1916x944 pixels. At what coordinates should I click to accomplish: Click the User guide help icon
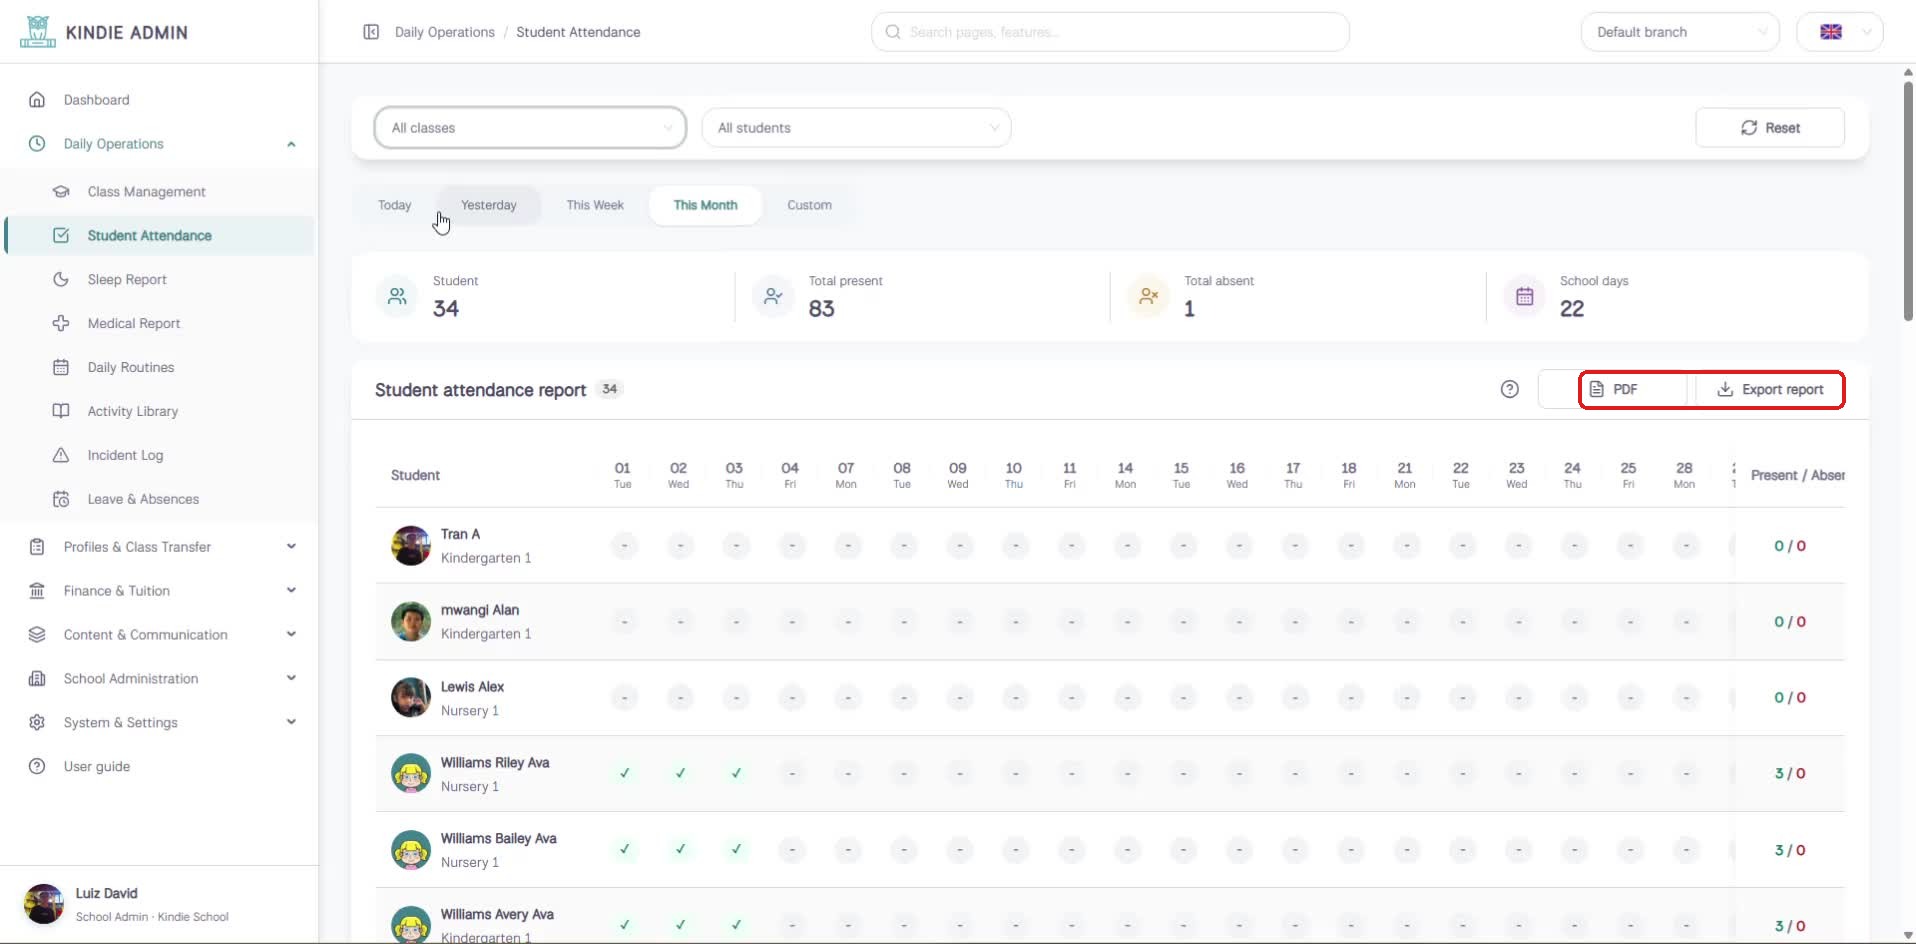tap(37, 767)
